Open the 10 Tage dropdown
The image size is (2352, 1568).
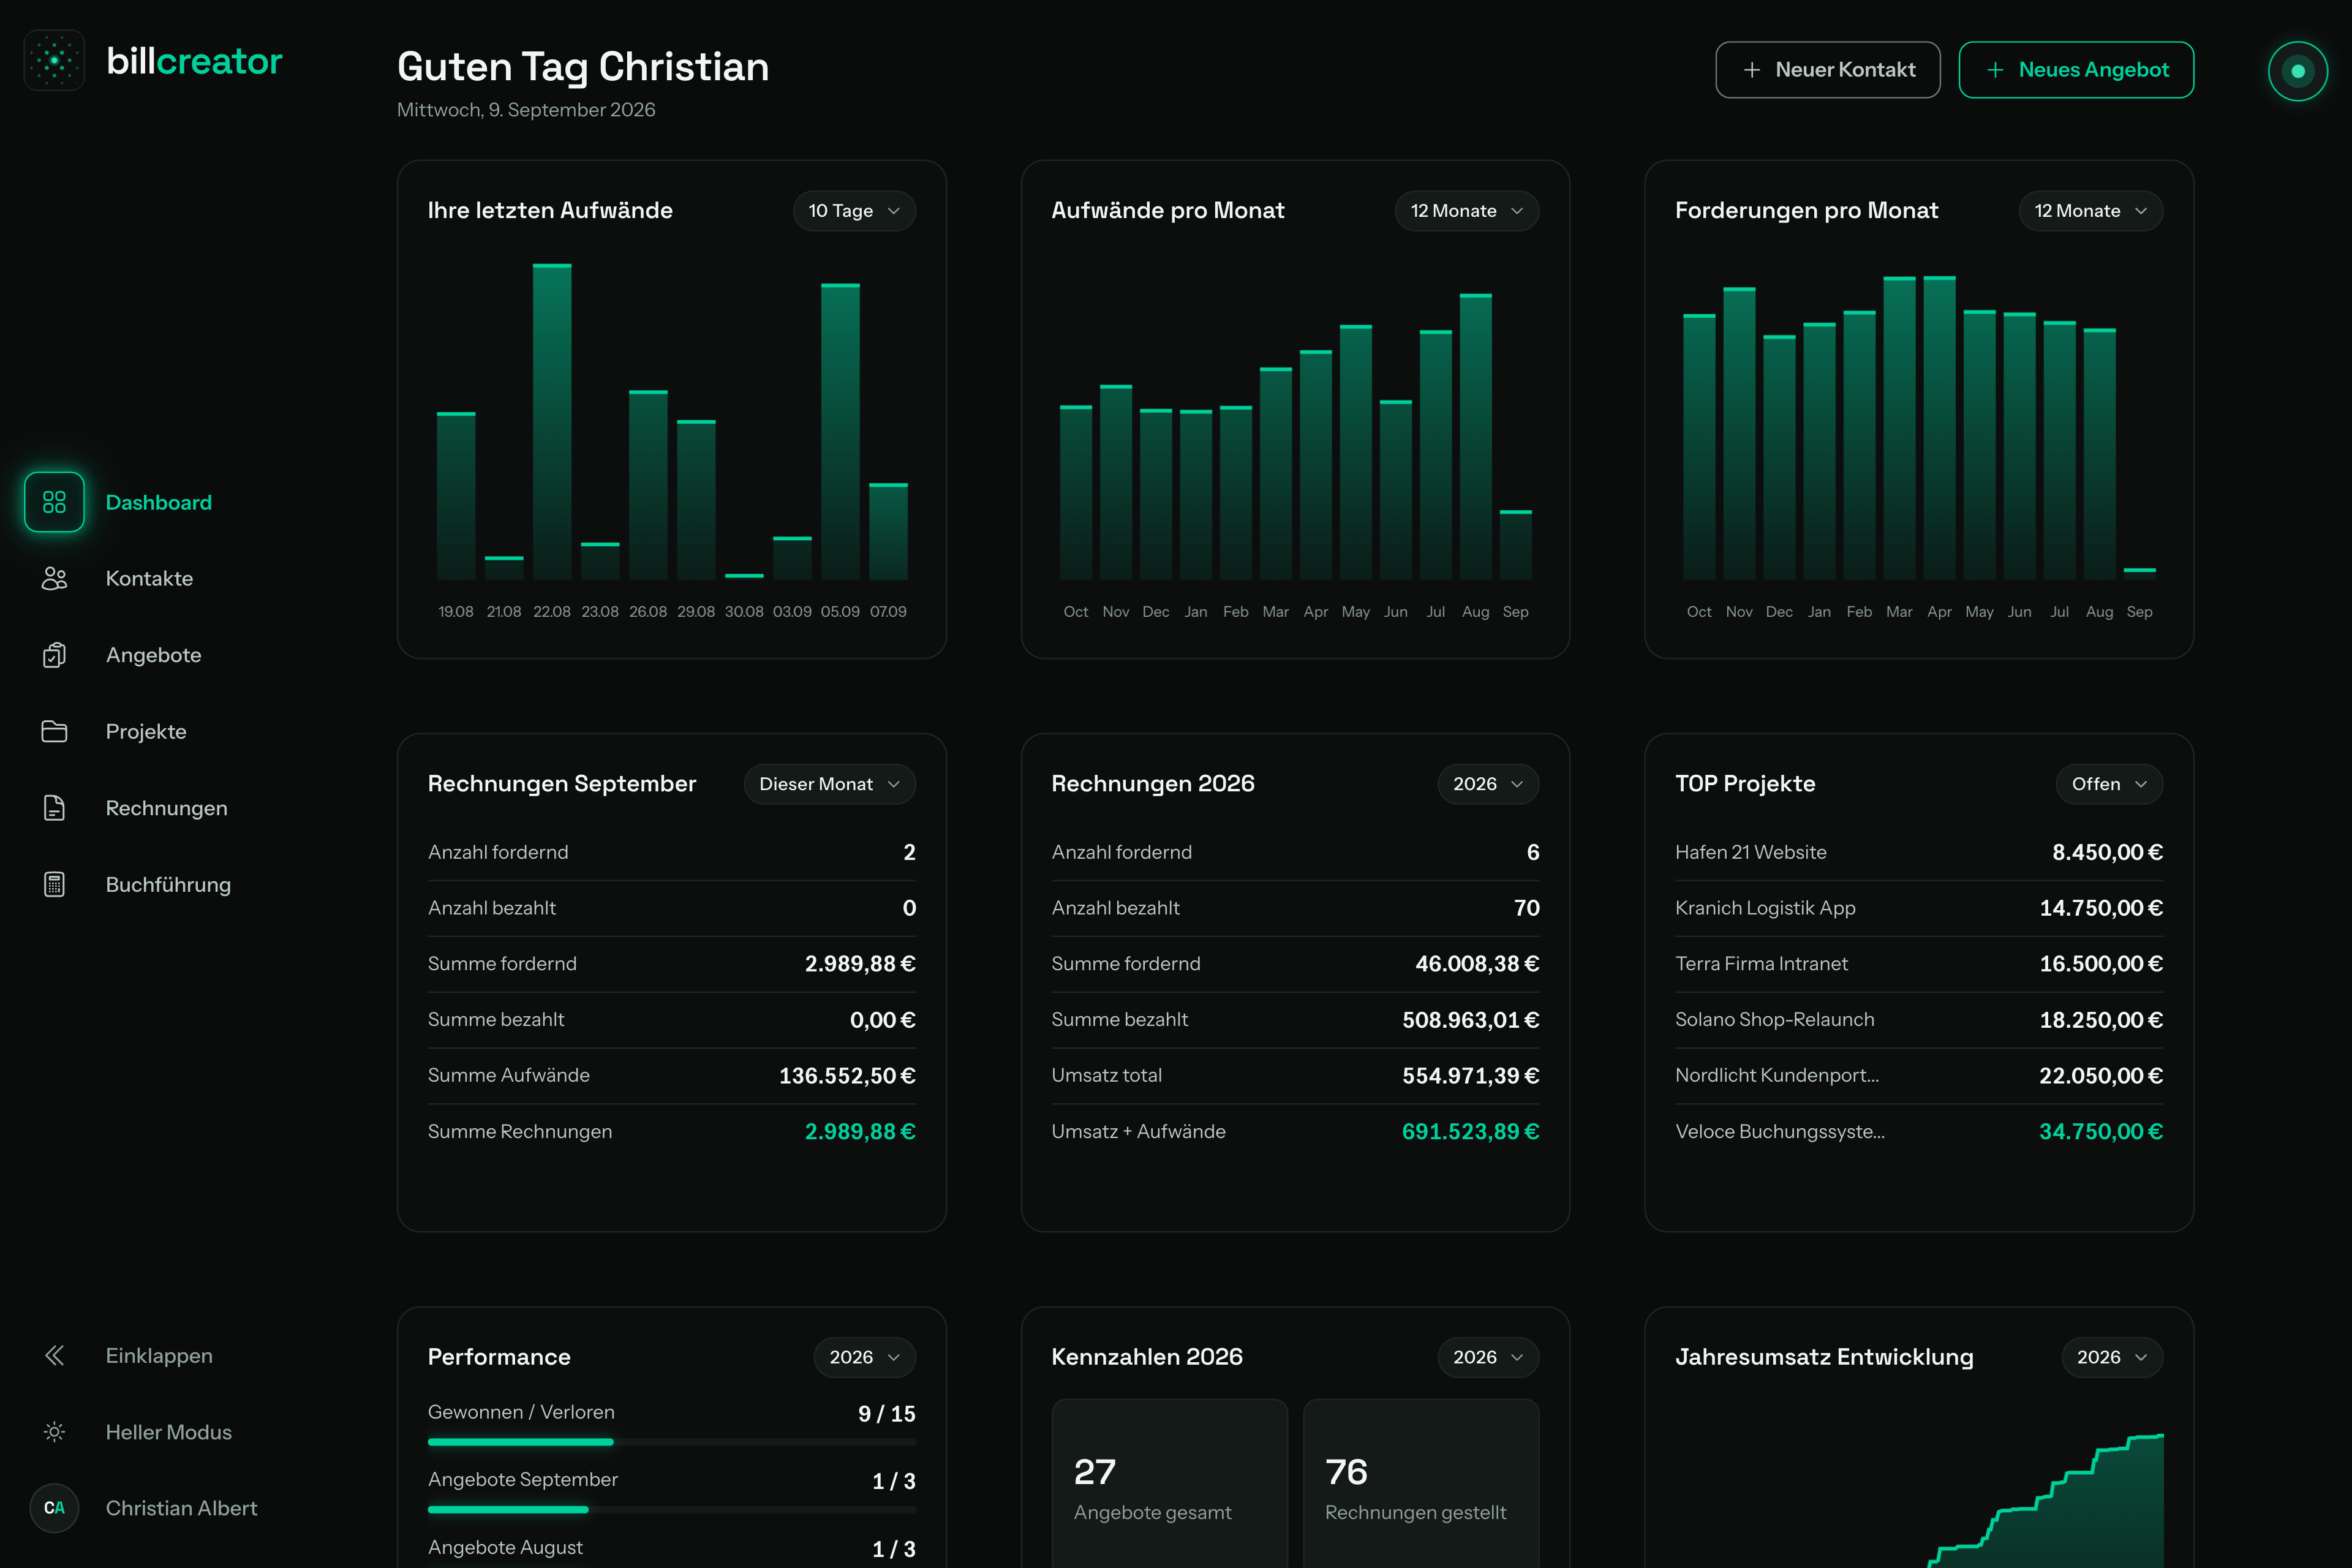click(x=854, y=211)
